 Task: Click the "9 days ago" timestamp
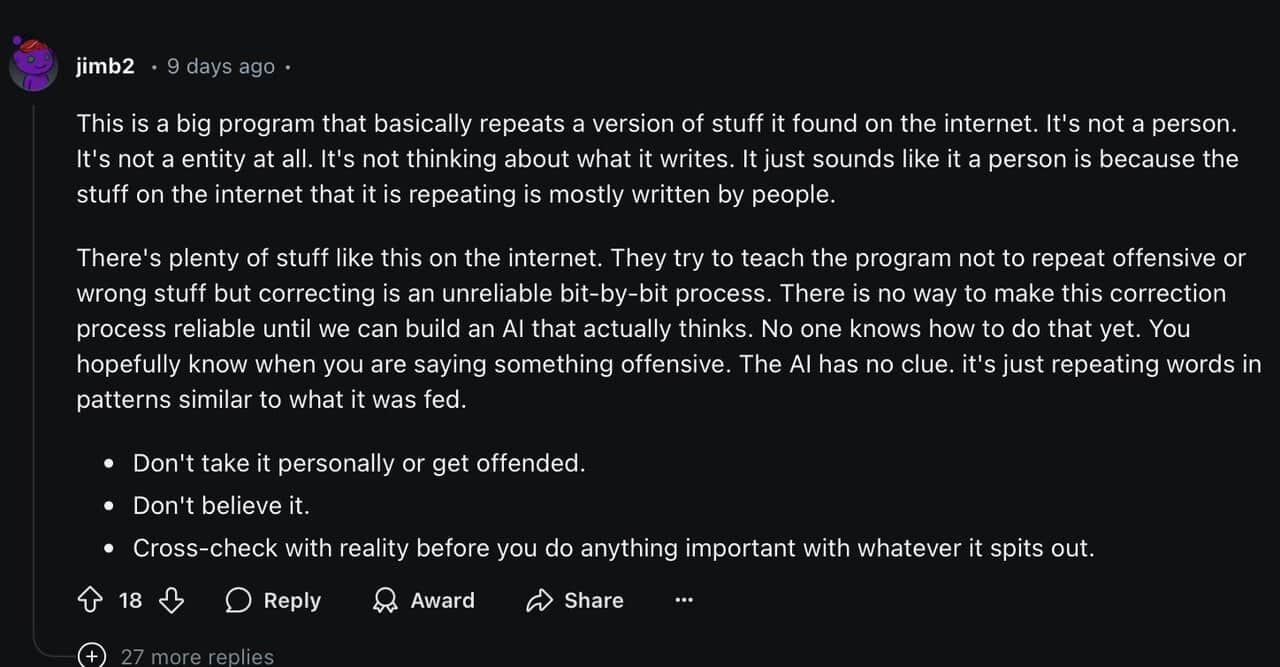pos(221,66)
